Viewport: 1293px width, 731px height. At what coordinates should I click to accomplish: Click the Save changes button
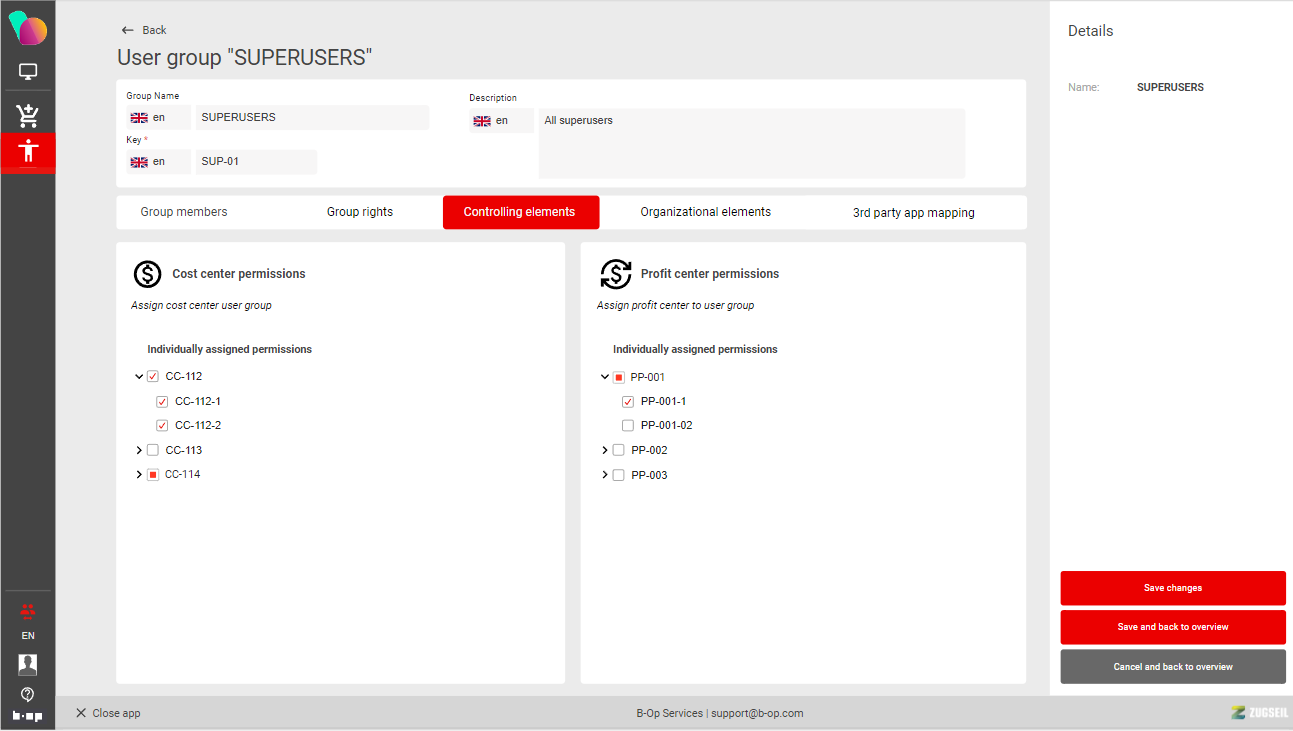point(1173,588)
